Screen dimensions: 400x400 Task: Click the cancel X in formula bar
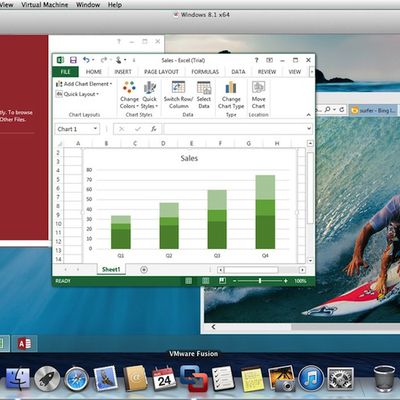122,129
